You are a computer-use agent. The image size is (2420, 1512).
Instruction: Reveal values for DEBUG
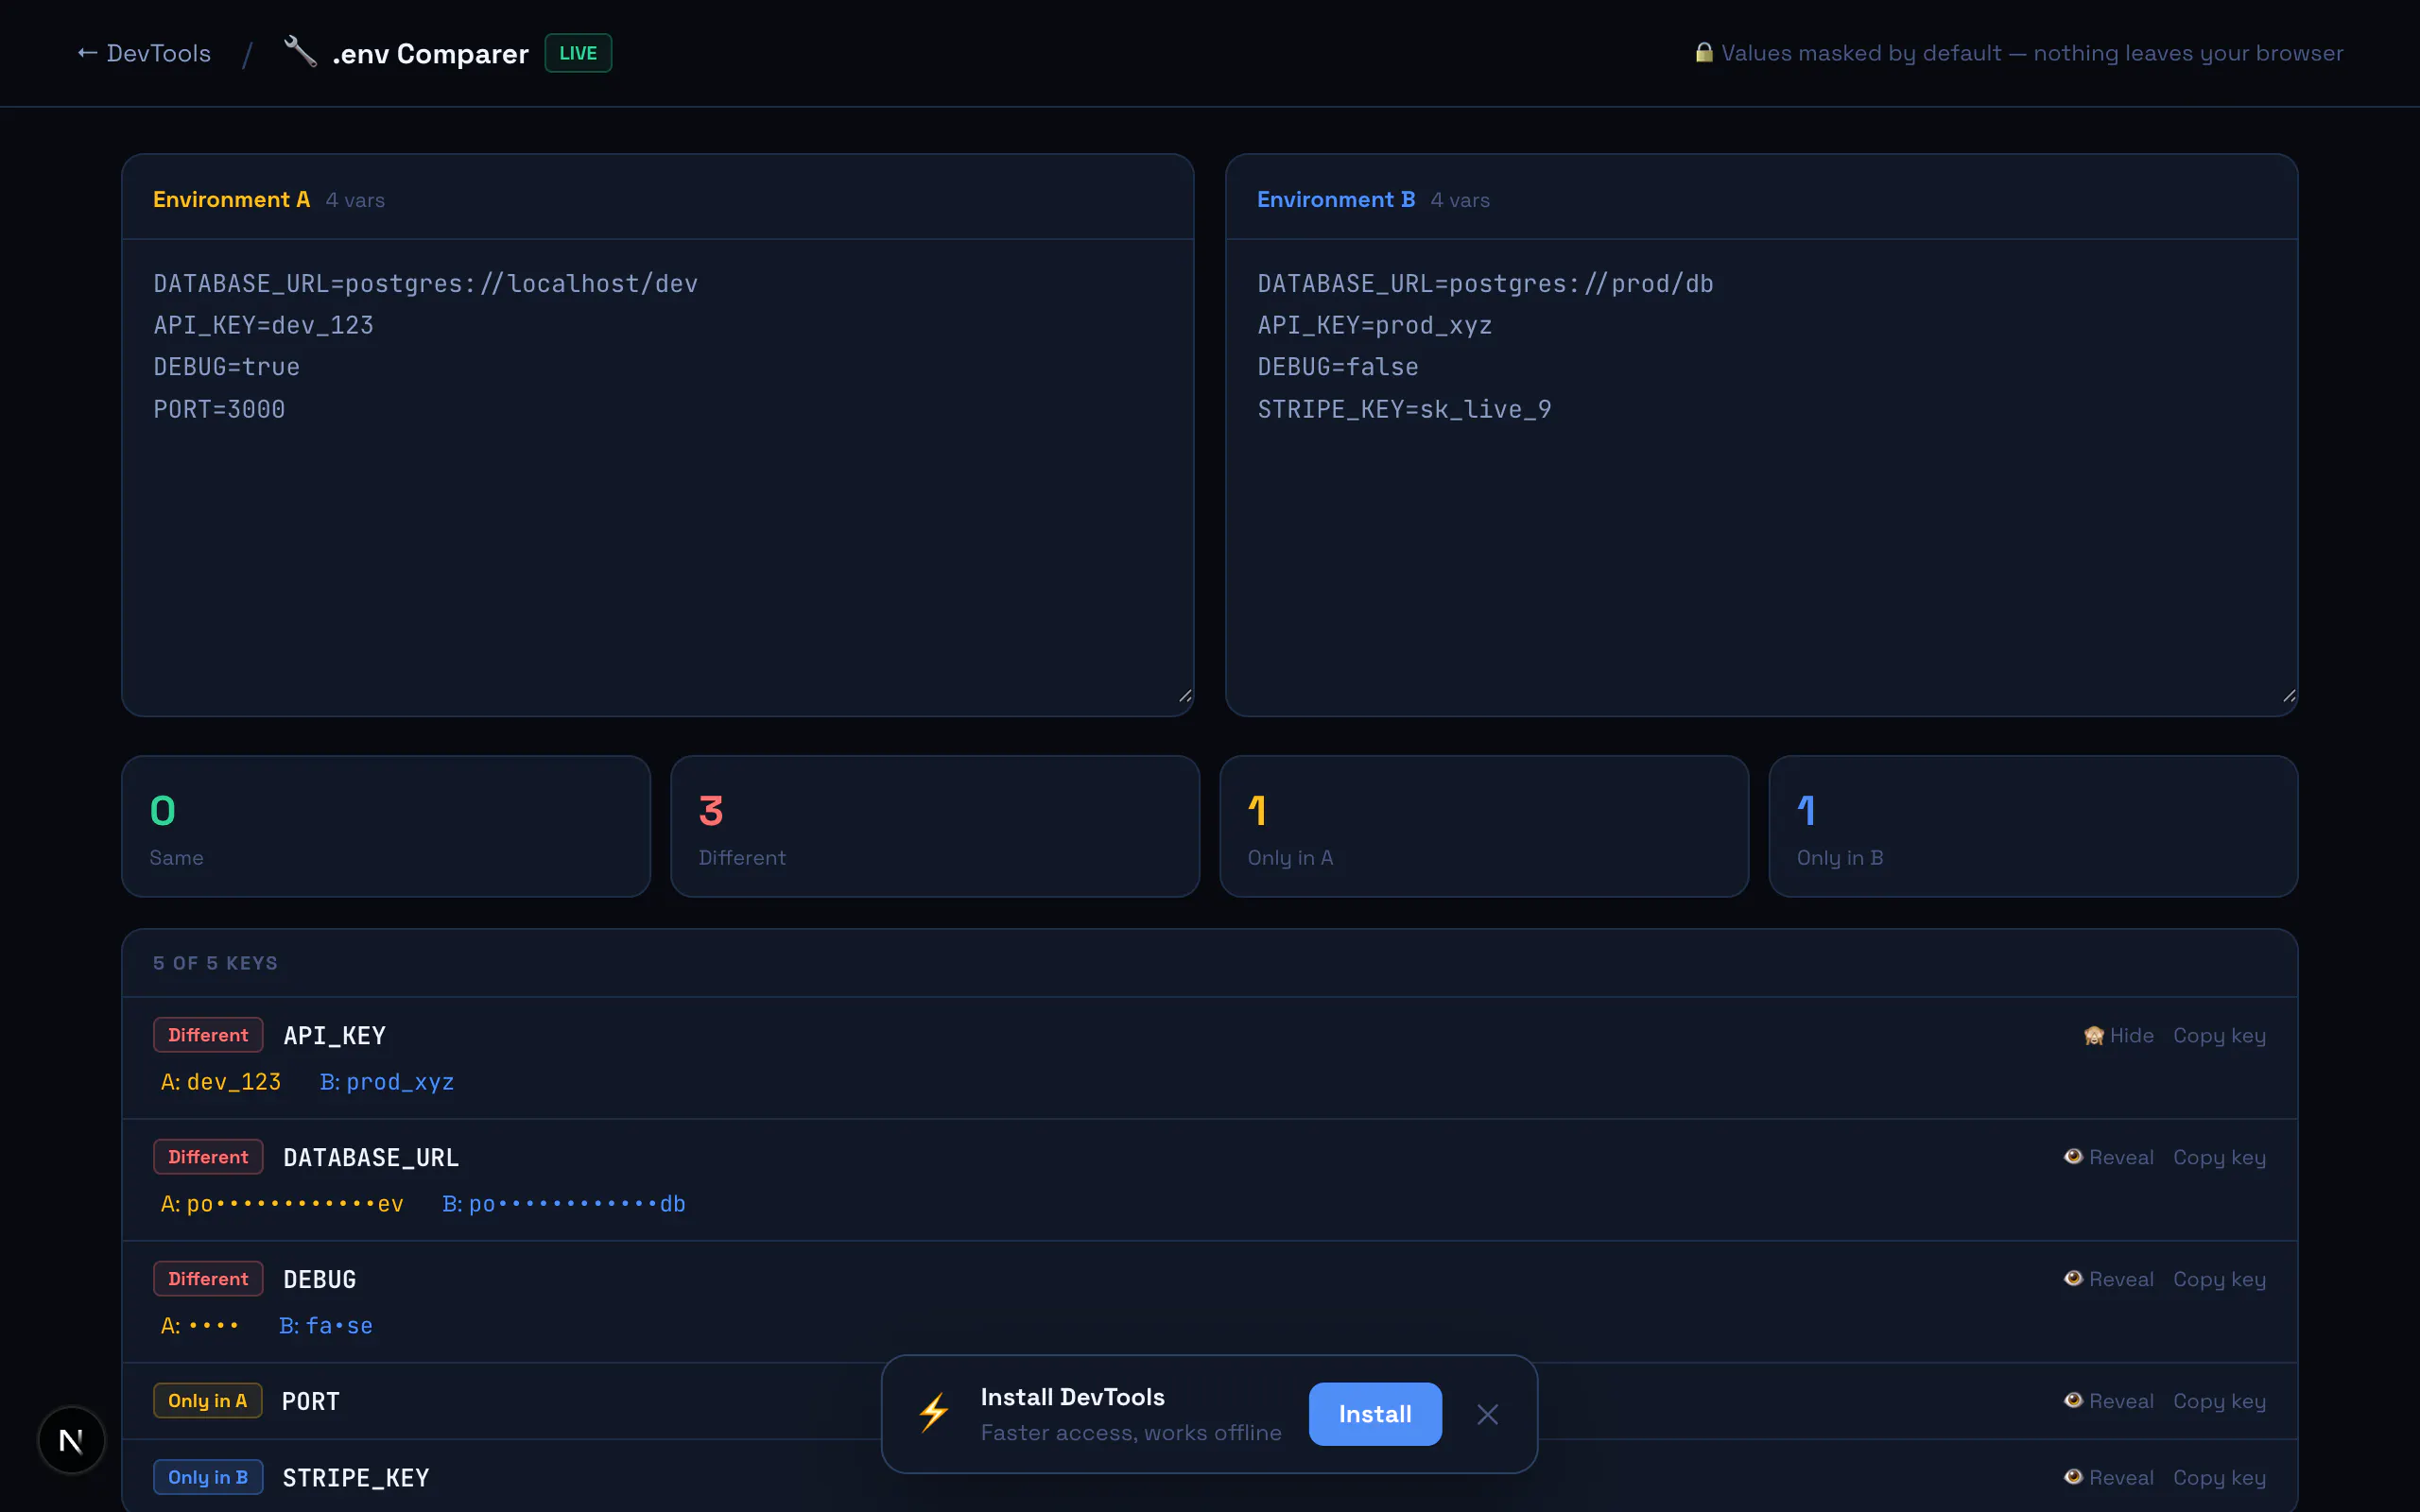click(2108, 1279)
